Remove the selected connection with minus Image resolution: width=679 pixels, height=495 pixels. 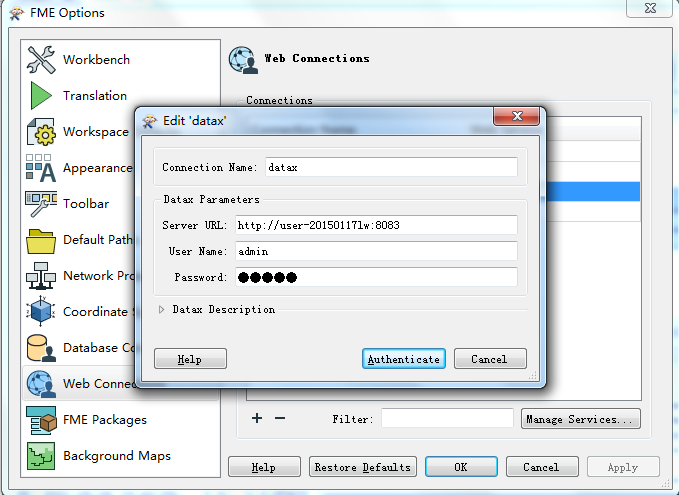click(x=280, y=418)
